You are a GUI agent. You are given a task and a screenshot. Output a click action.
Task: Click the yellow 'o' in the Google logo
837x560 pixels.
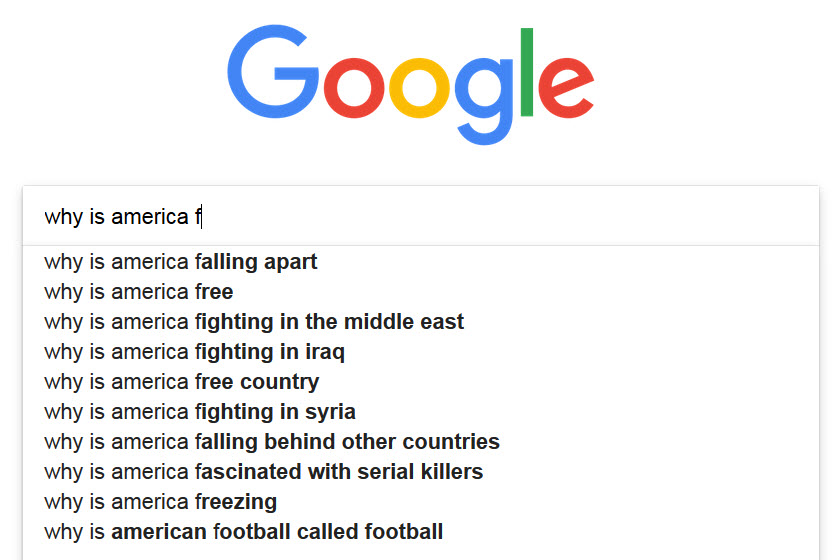pos(420,87)
